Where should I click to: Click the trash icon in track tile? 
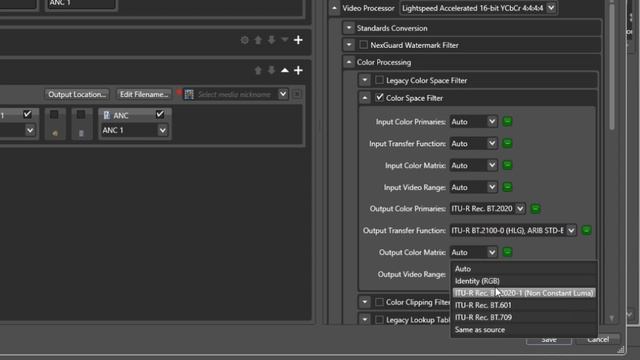coord(81,133)
